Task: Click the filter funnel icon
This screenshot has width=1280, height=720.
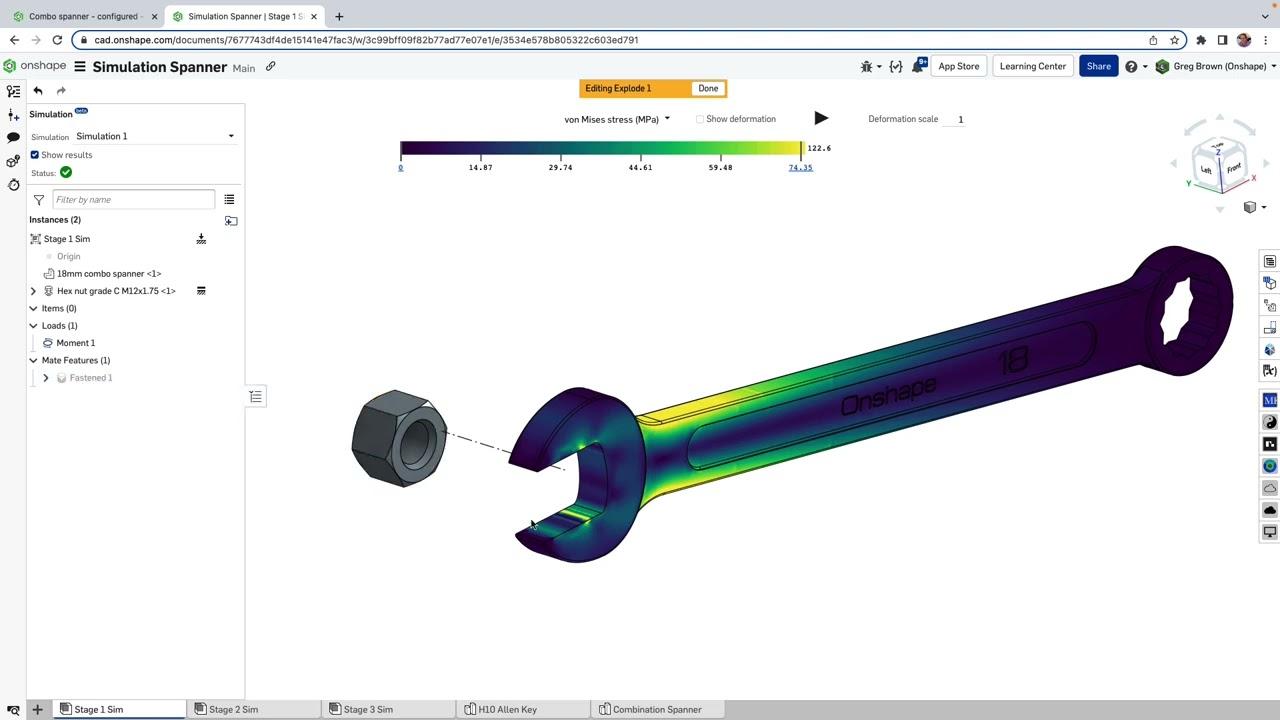Action: pyautogui.click(x=39, y=200)
